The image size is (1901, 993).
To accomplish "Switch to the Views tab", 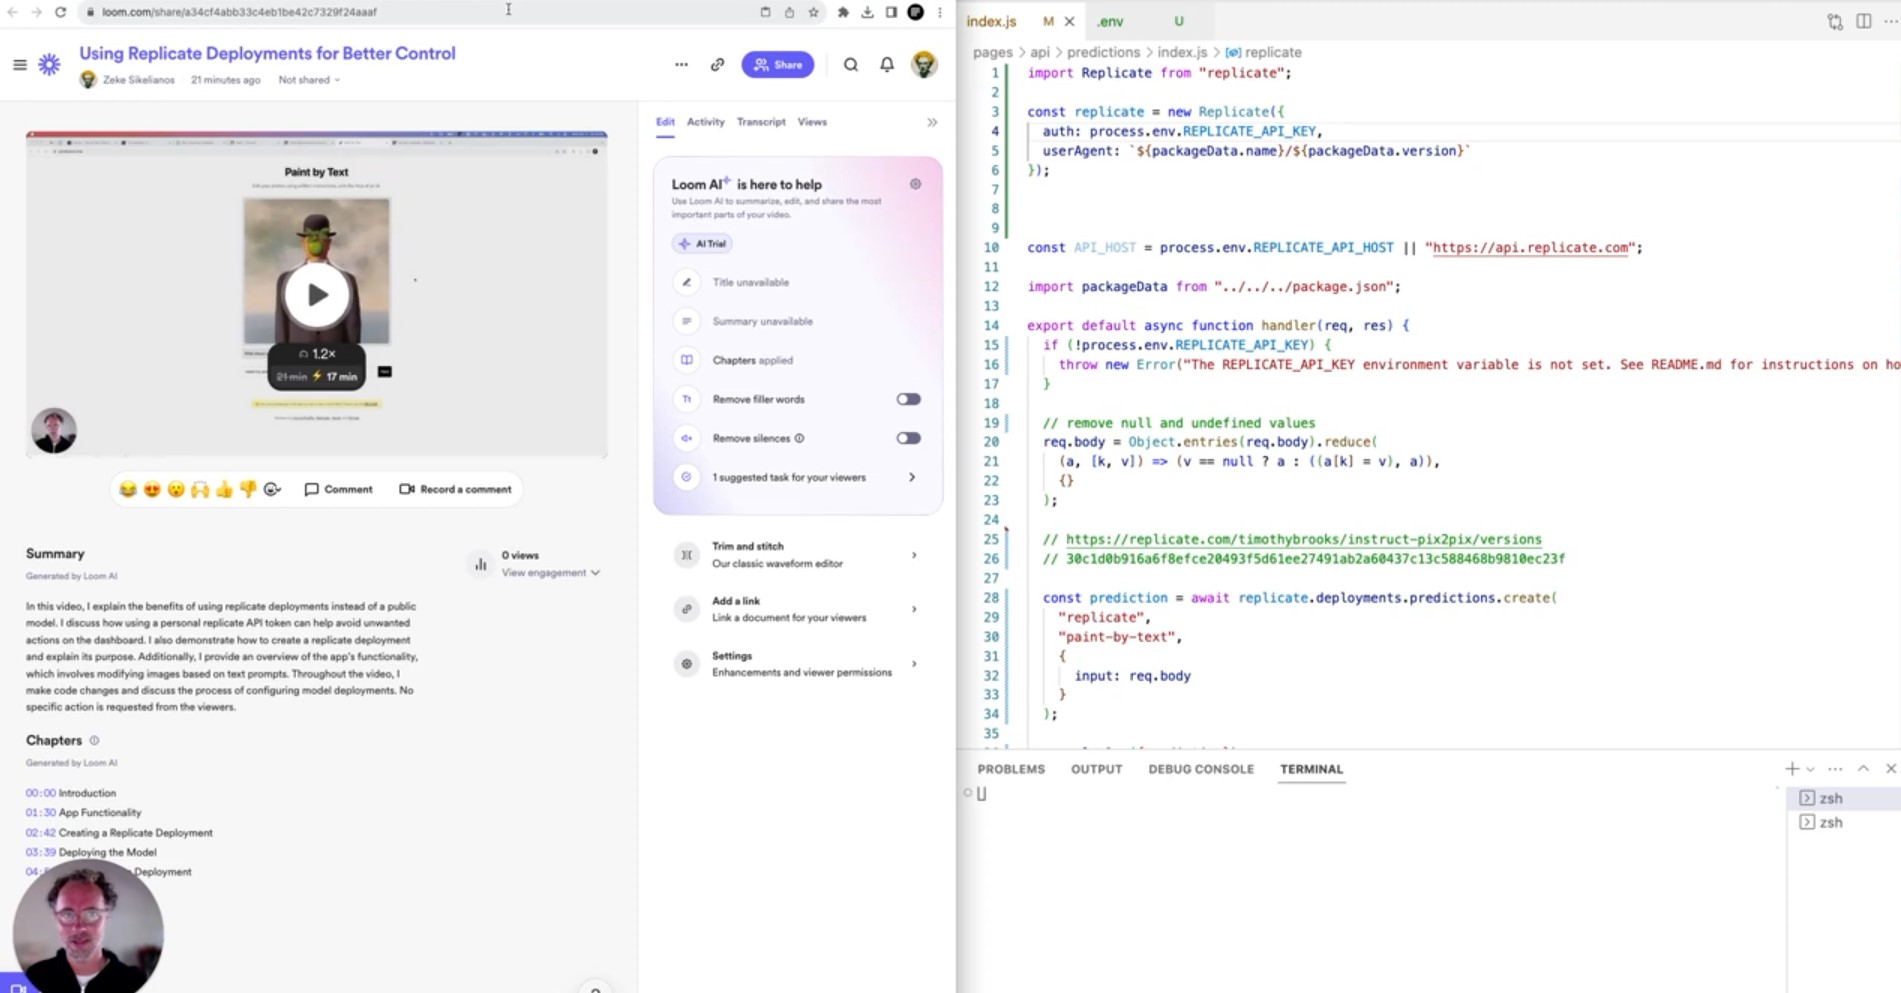I will [812, 122].
